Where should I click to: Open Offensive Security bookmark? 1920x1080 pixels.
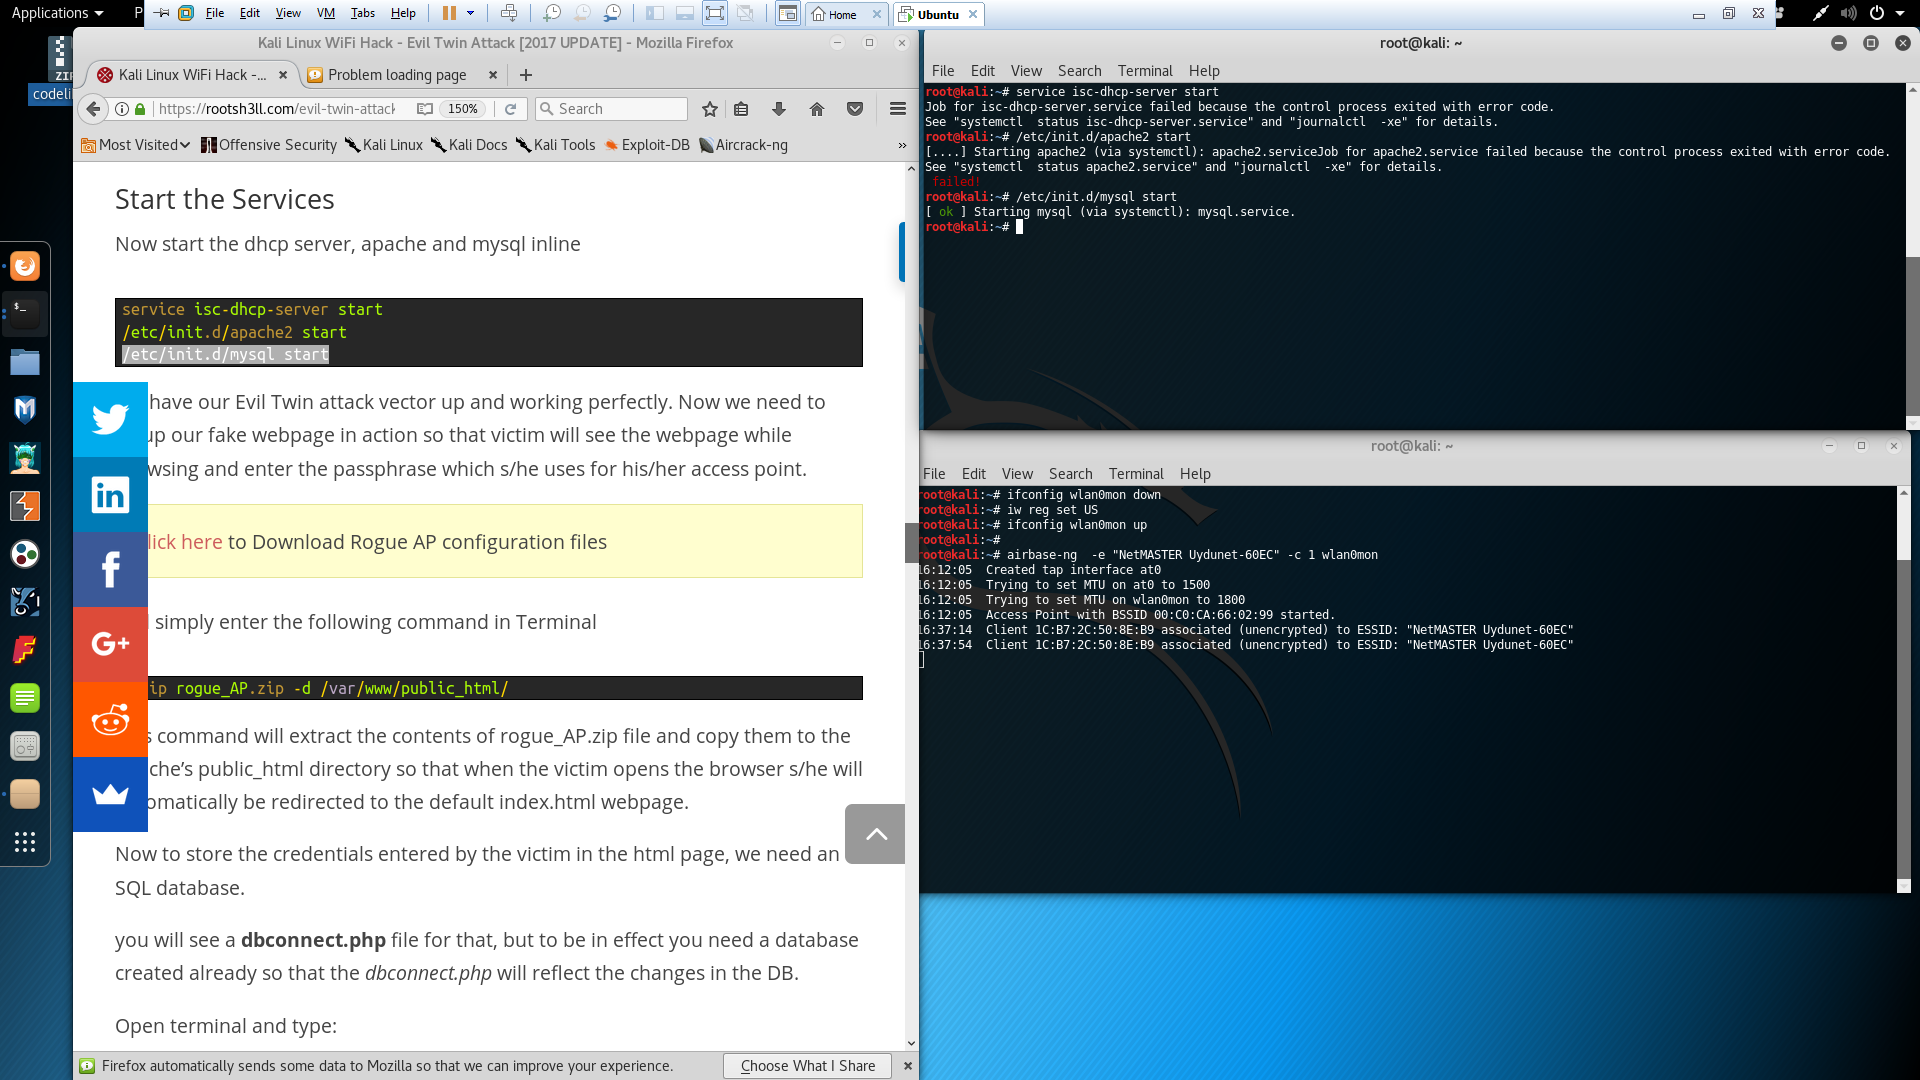pyautogui.click(x=269, y=145)
